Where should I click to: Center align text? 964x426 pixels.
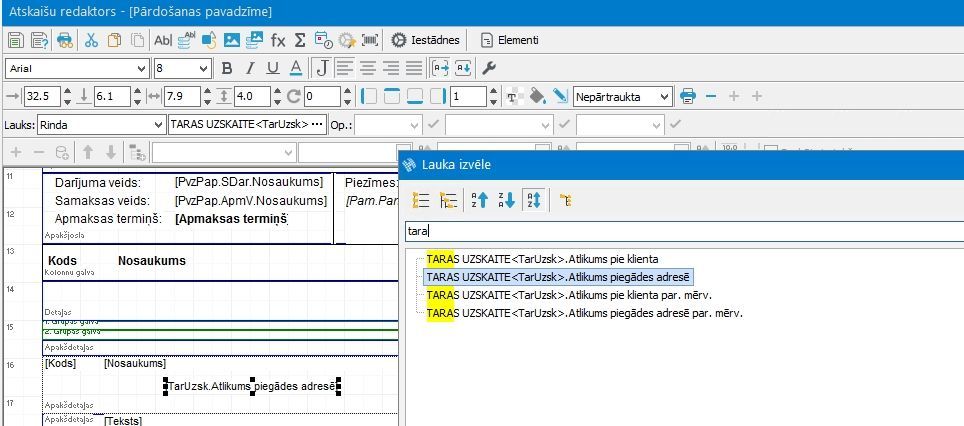(368, 68)
